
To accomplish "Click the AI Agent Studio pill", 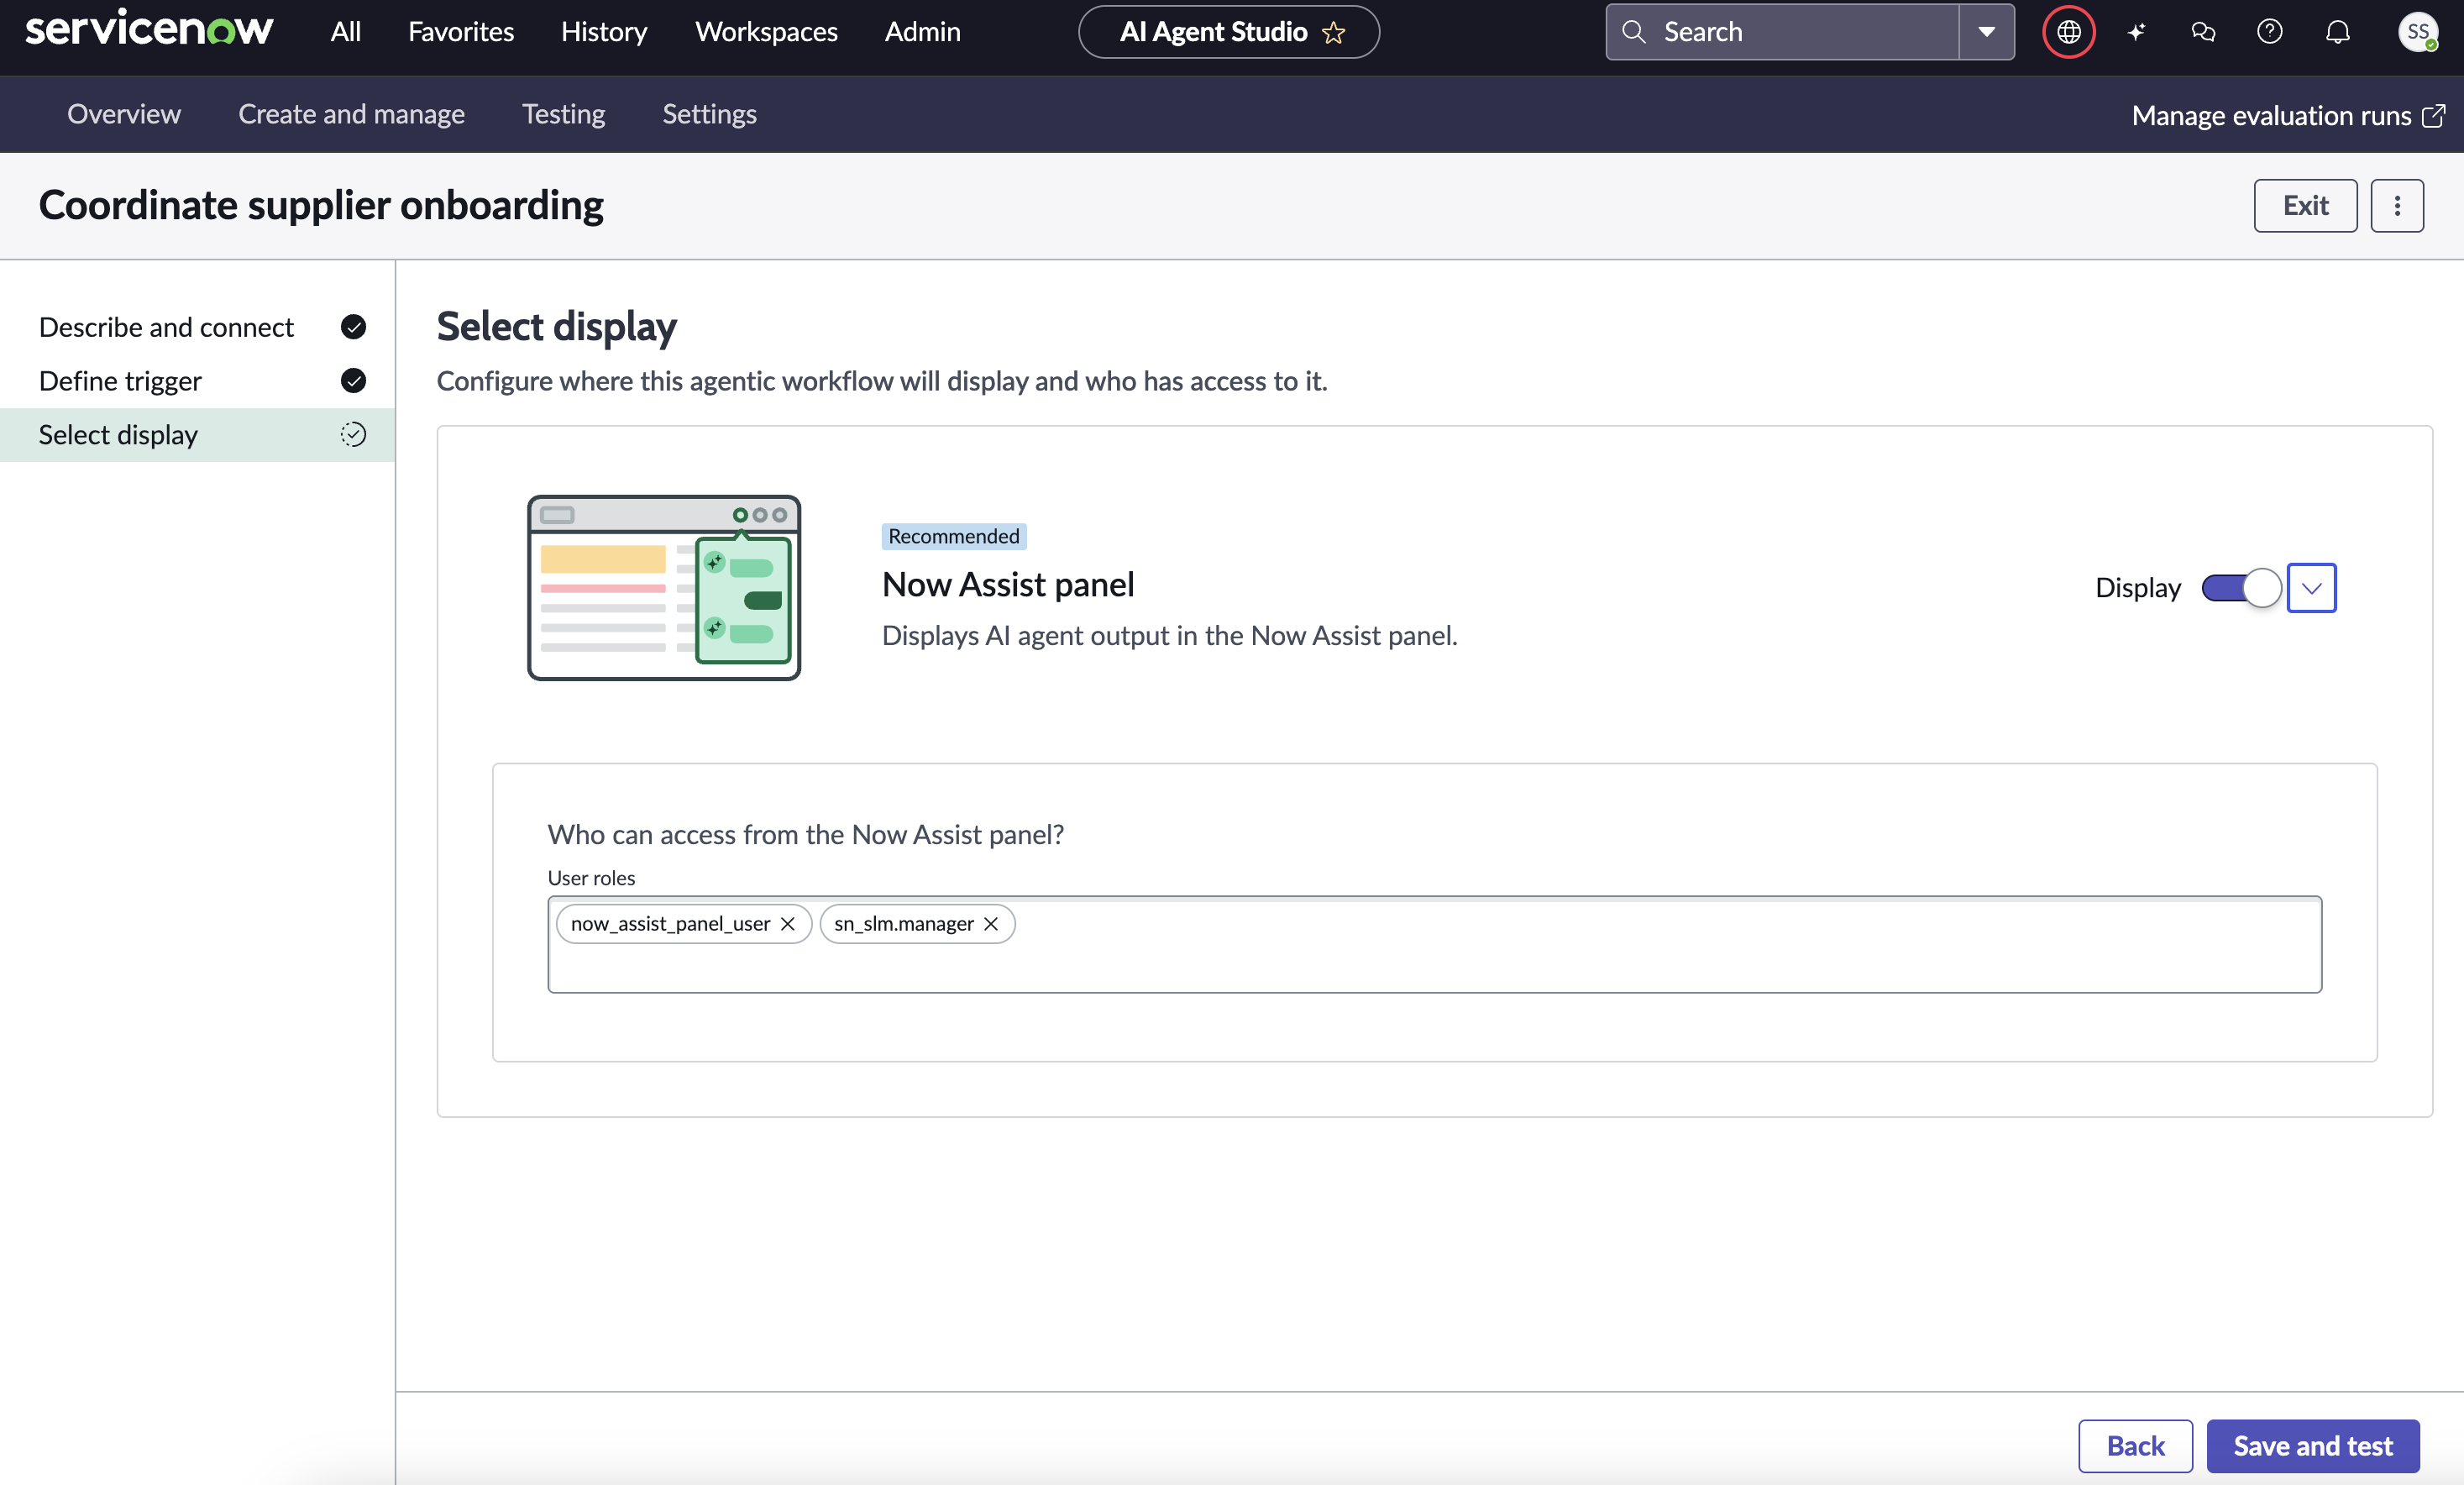I will pyautogui.click(x=1228, y=32).
